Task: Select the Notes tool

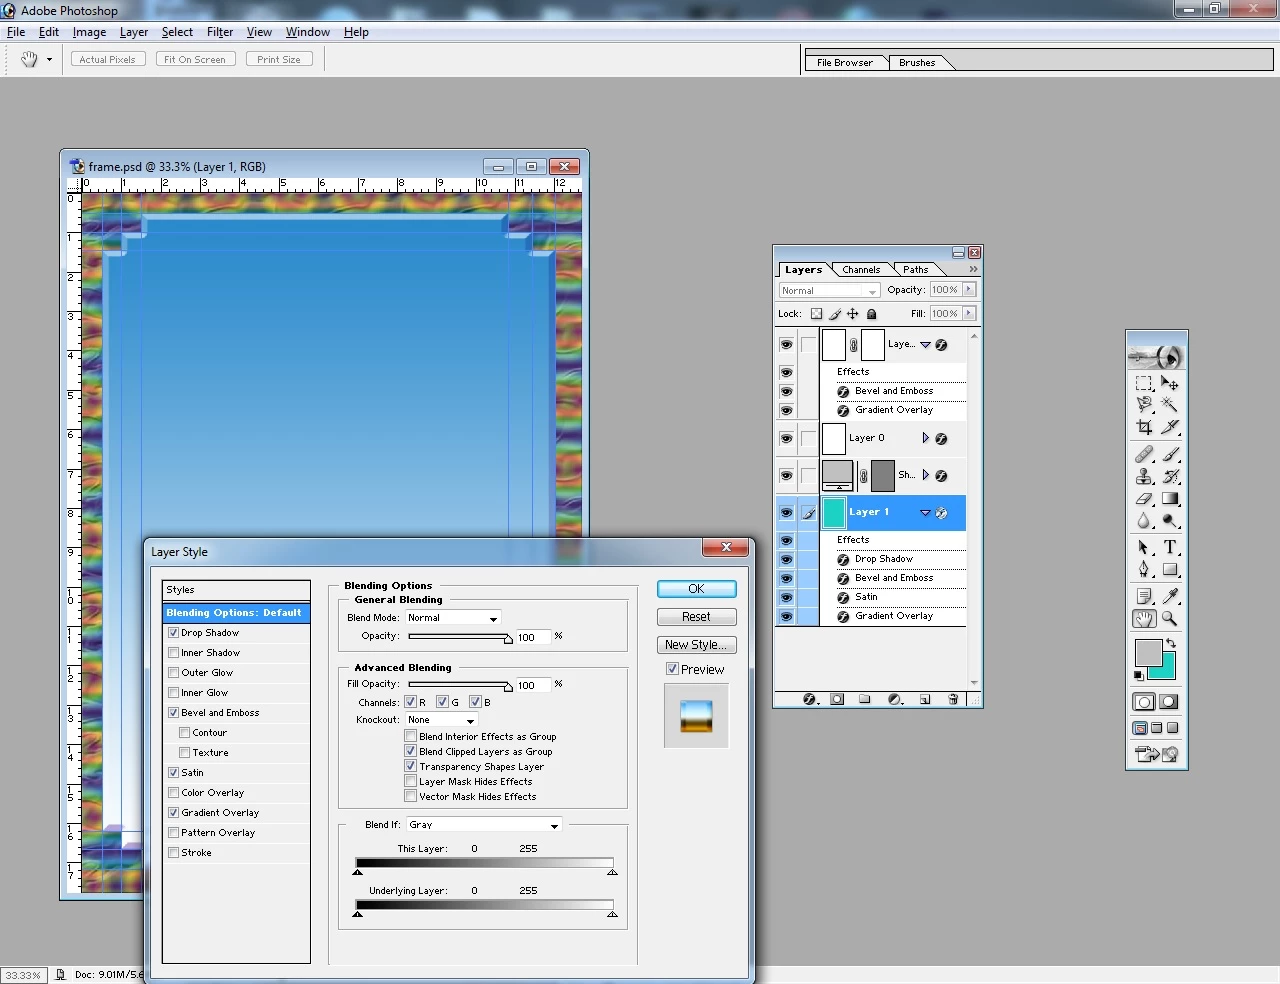Action: [1144, 596]
